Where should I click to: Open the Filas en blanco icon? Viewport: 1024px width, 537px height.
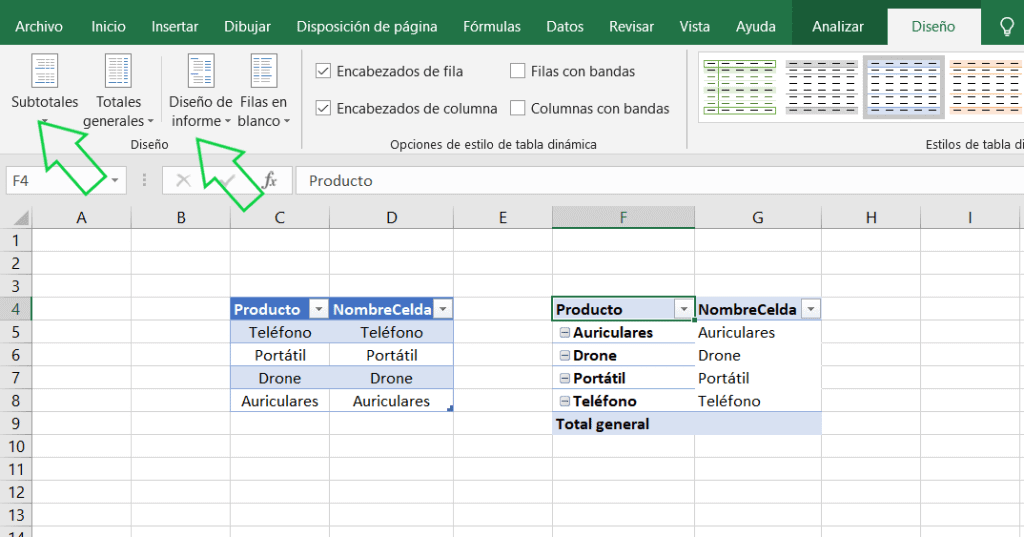coord(263,71)
